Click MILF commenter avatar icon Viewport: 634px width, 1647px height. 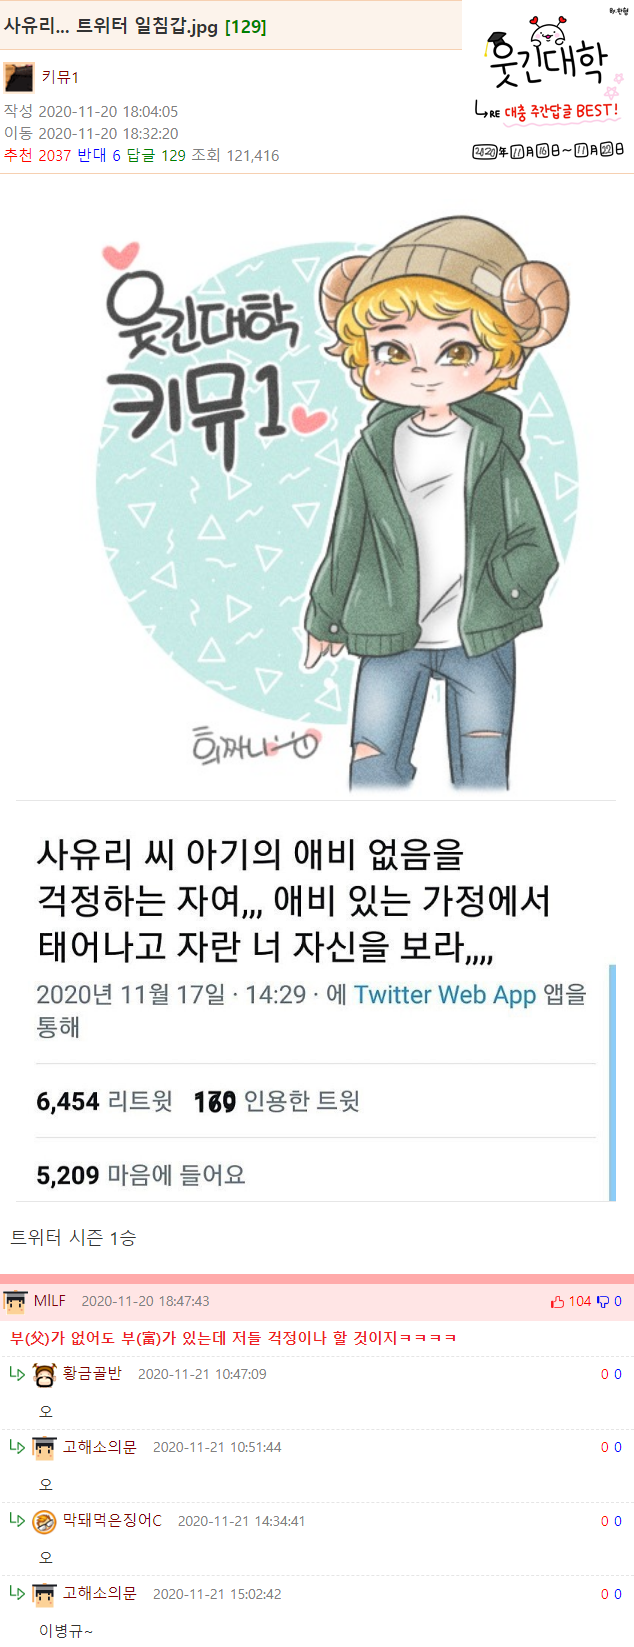click(15, 1301)
